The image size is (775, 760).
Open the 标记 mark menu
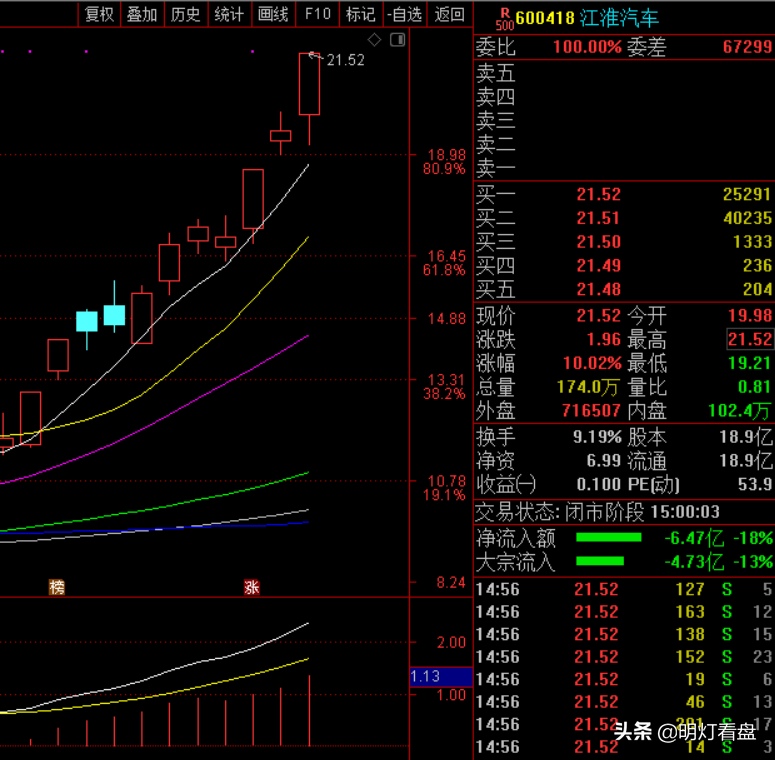click(360, 14)
